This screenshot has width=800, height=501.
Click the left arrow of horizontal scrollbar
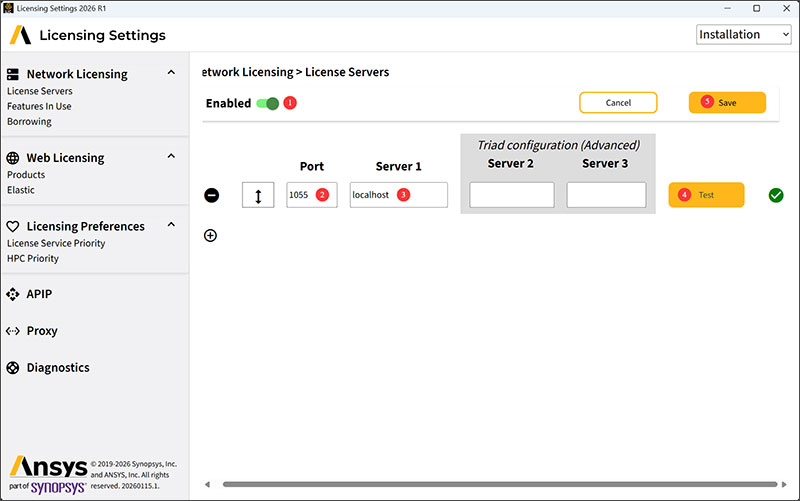(207, 484)
